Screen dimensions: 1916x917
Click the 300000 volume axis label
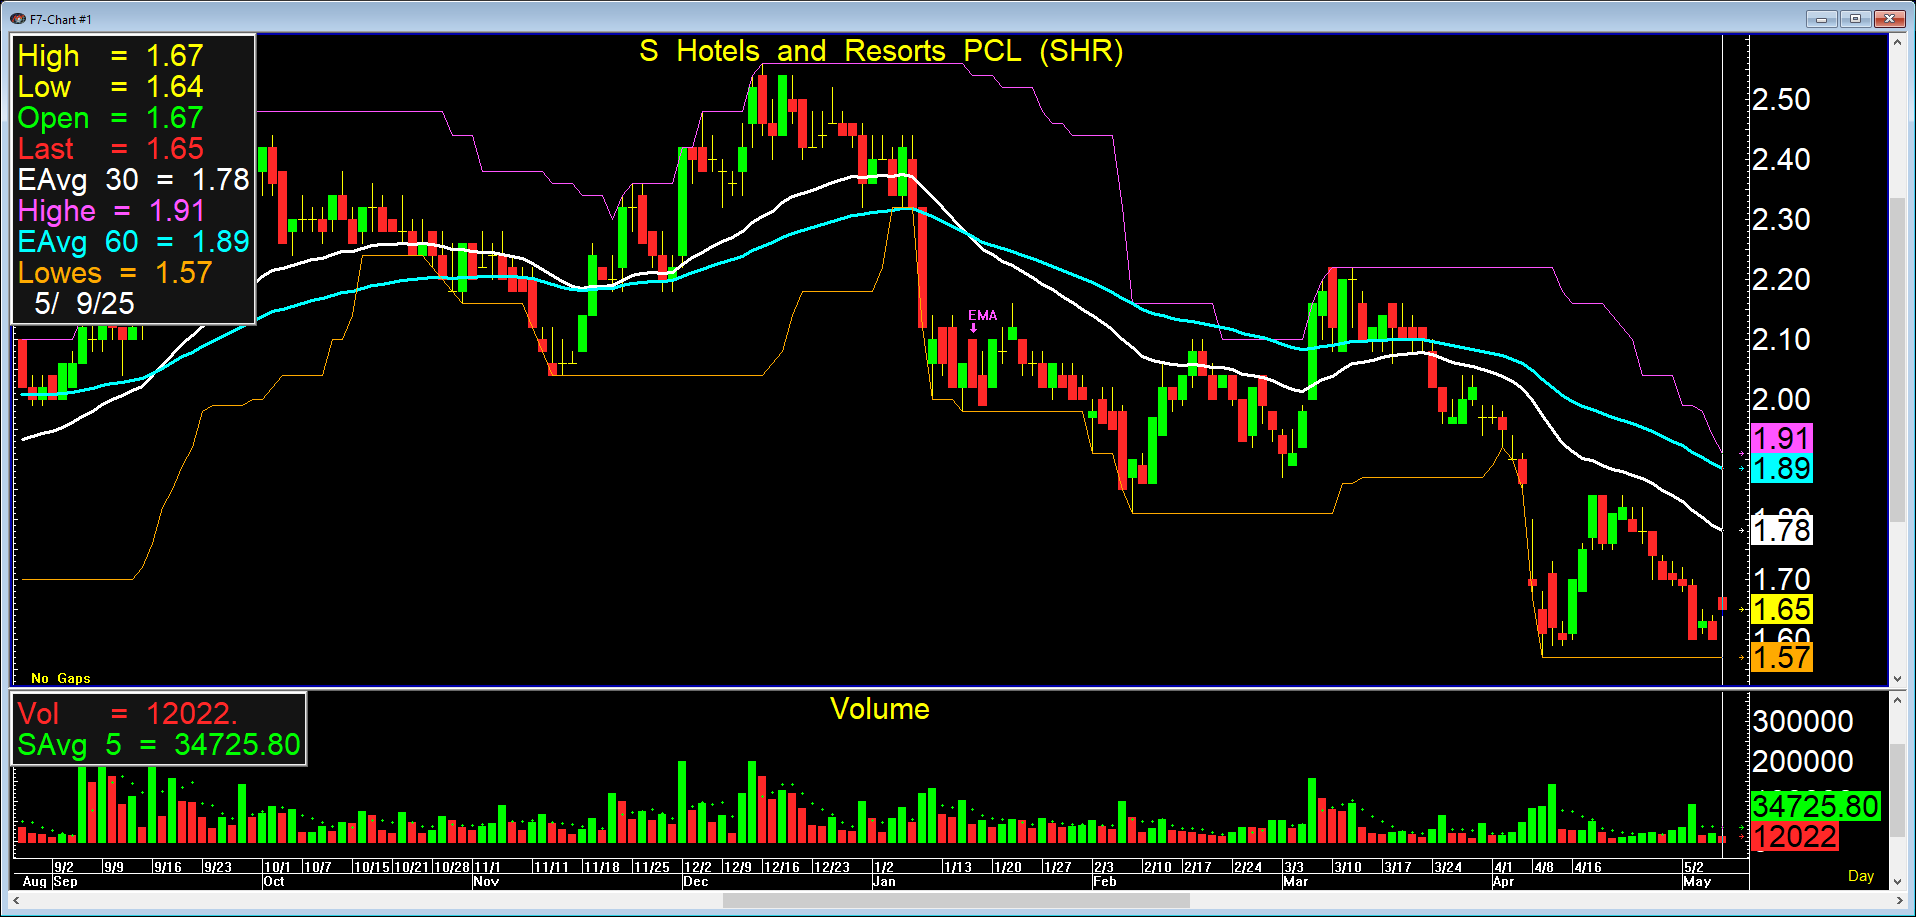[x=1803, y=721]
